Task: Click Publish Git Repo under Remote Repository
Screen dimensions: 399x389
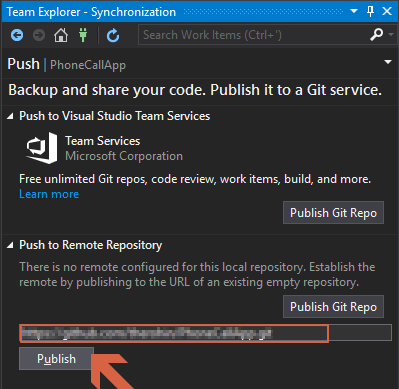Action: (x=333, y=306)
